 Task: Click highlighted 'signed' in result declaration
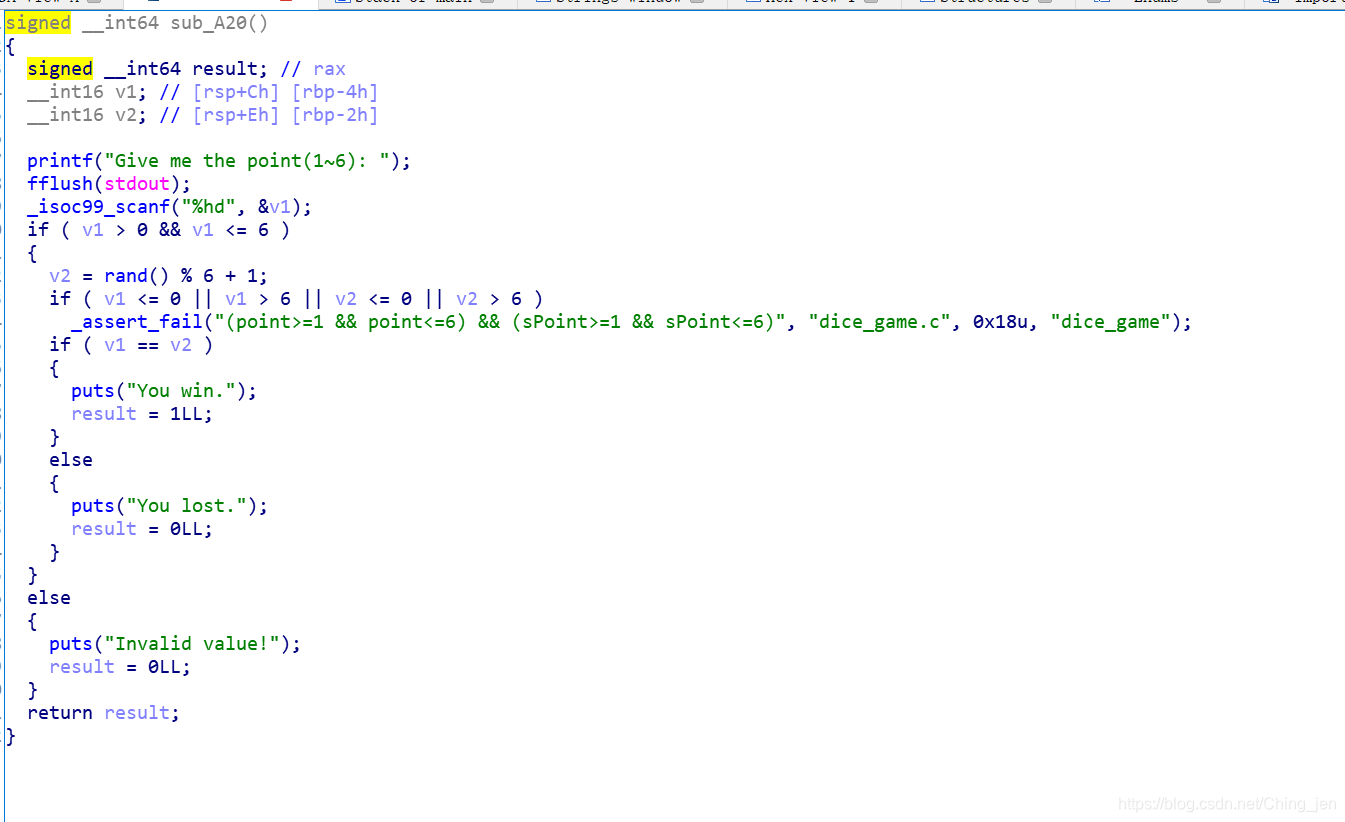click(x=60, y=69)
